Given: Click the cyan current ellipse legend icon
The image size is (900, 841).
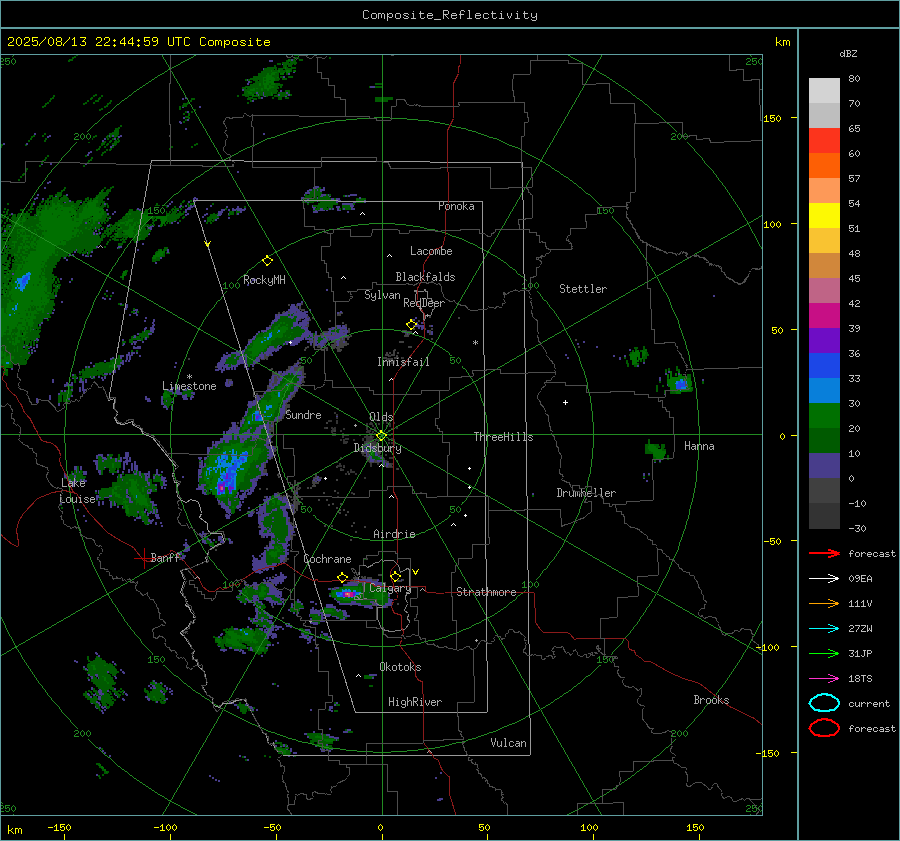Looking at the screenshot, I should 824,703.
